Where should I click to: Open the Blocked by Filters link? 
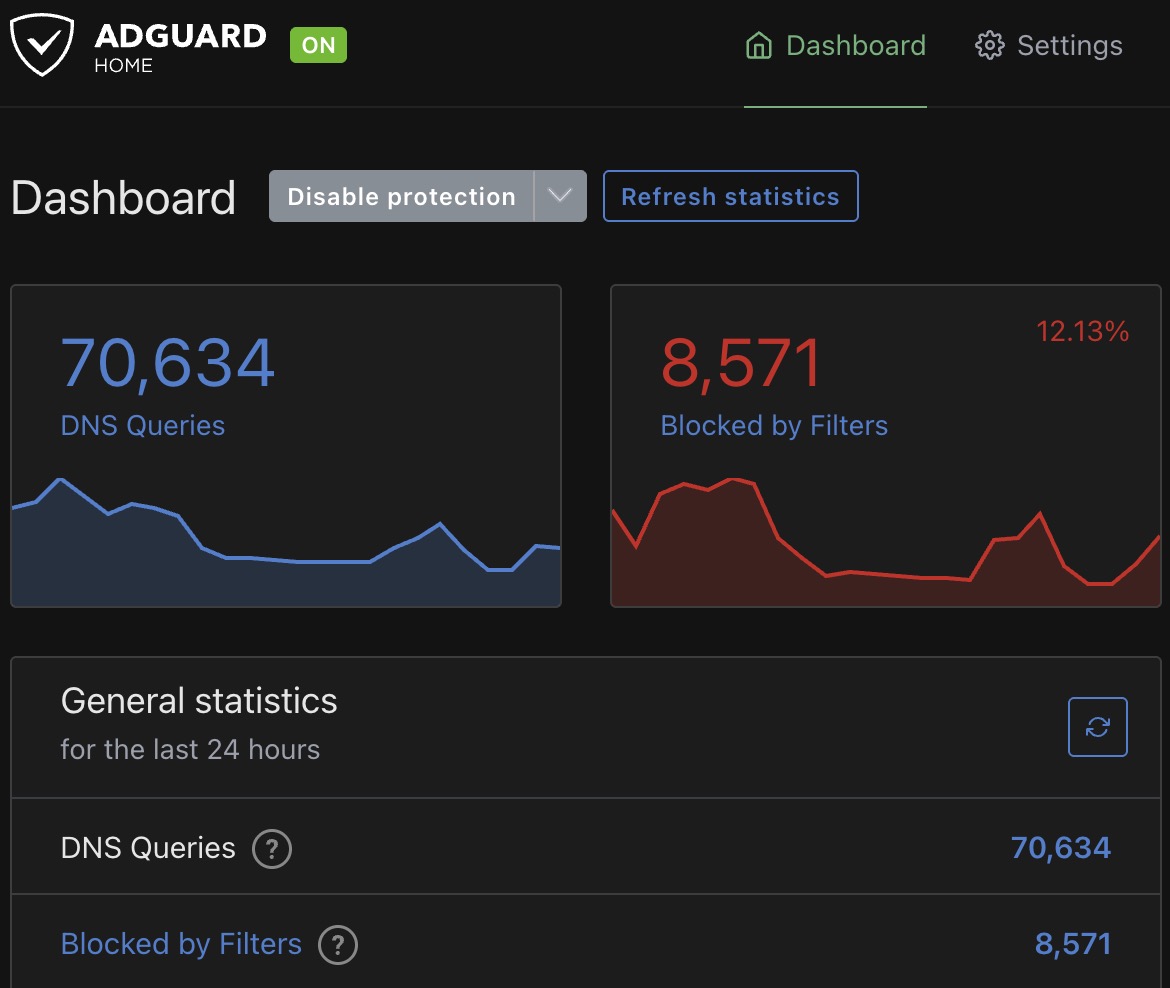[180, 944]
